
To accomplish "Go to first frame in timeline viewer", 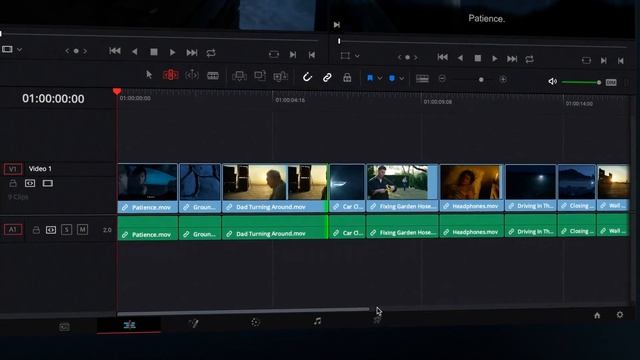I will [x=442, y=58].
